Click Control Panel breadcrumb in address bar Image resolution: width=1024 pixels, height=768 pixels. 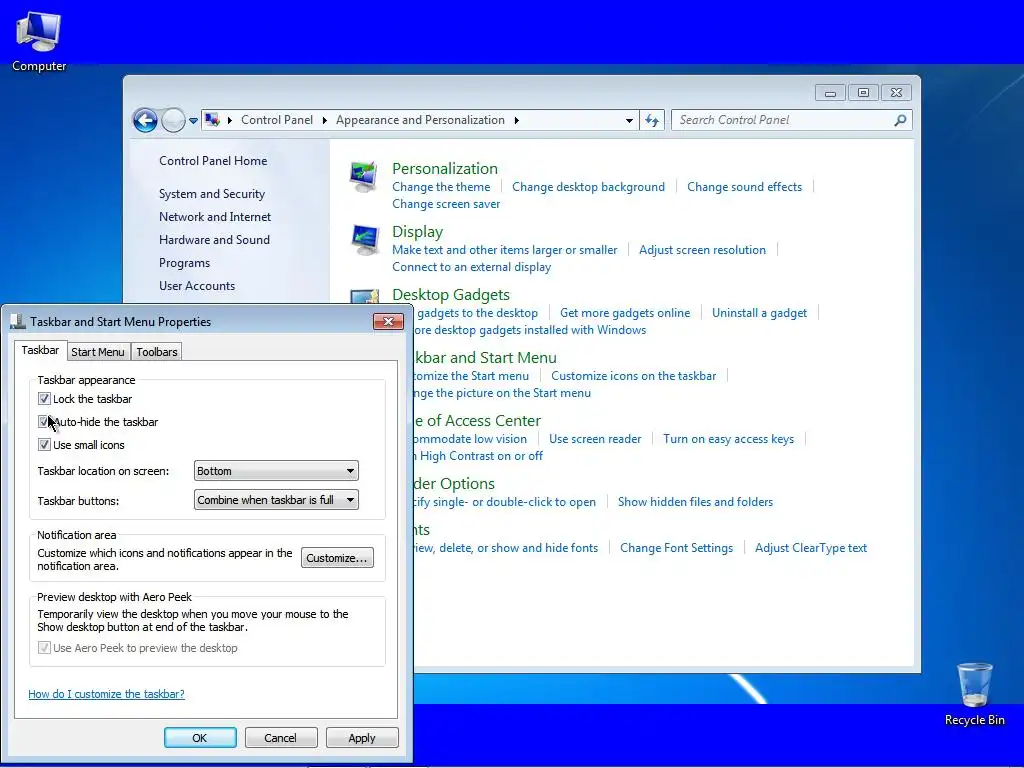[277, 120]
